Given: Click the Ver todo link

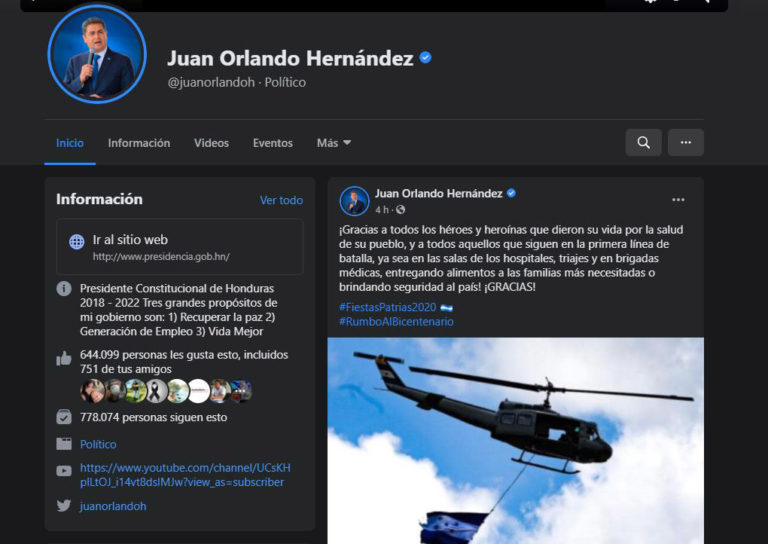Looking at the screenshot, I should point(281,200).
